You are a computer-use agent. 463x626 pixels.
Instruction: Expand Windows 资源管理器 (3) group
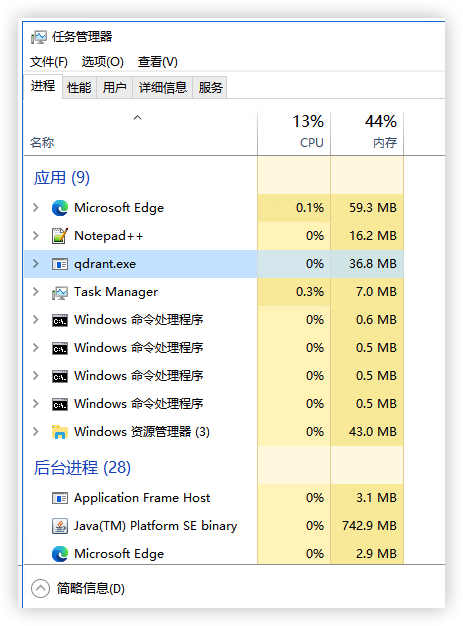pyautogui.click(x=36, y=432)
